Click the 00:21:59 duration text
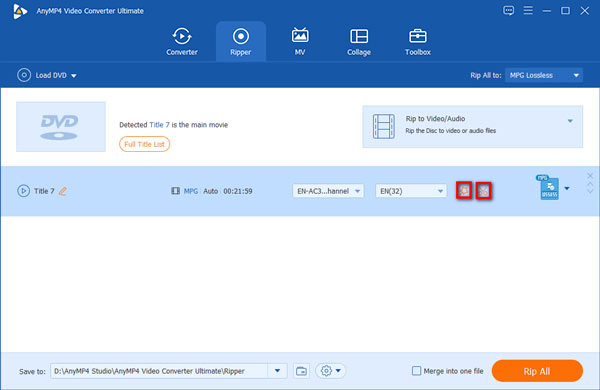Screen dimensions: 600x390 click(238, 191)
